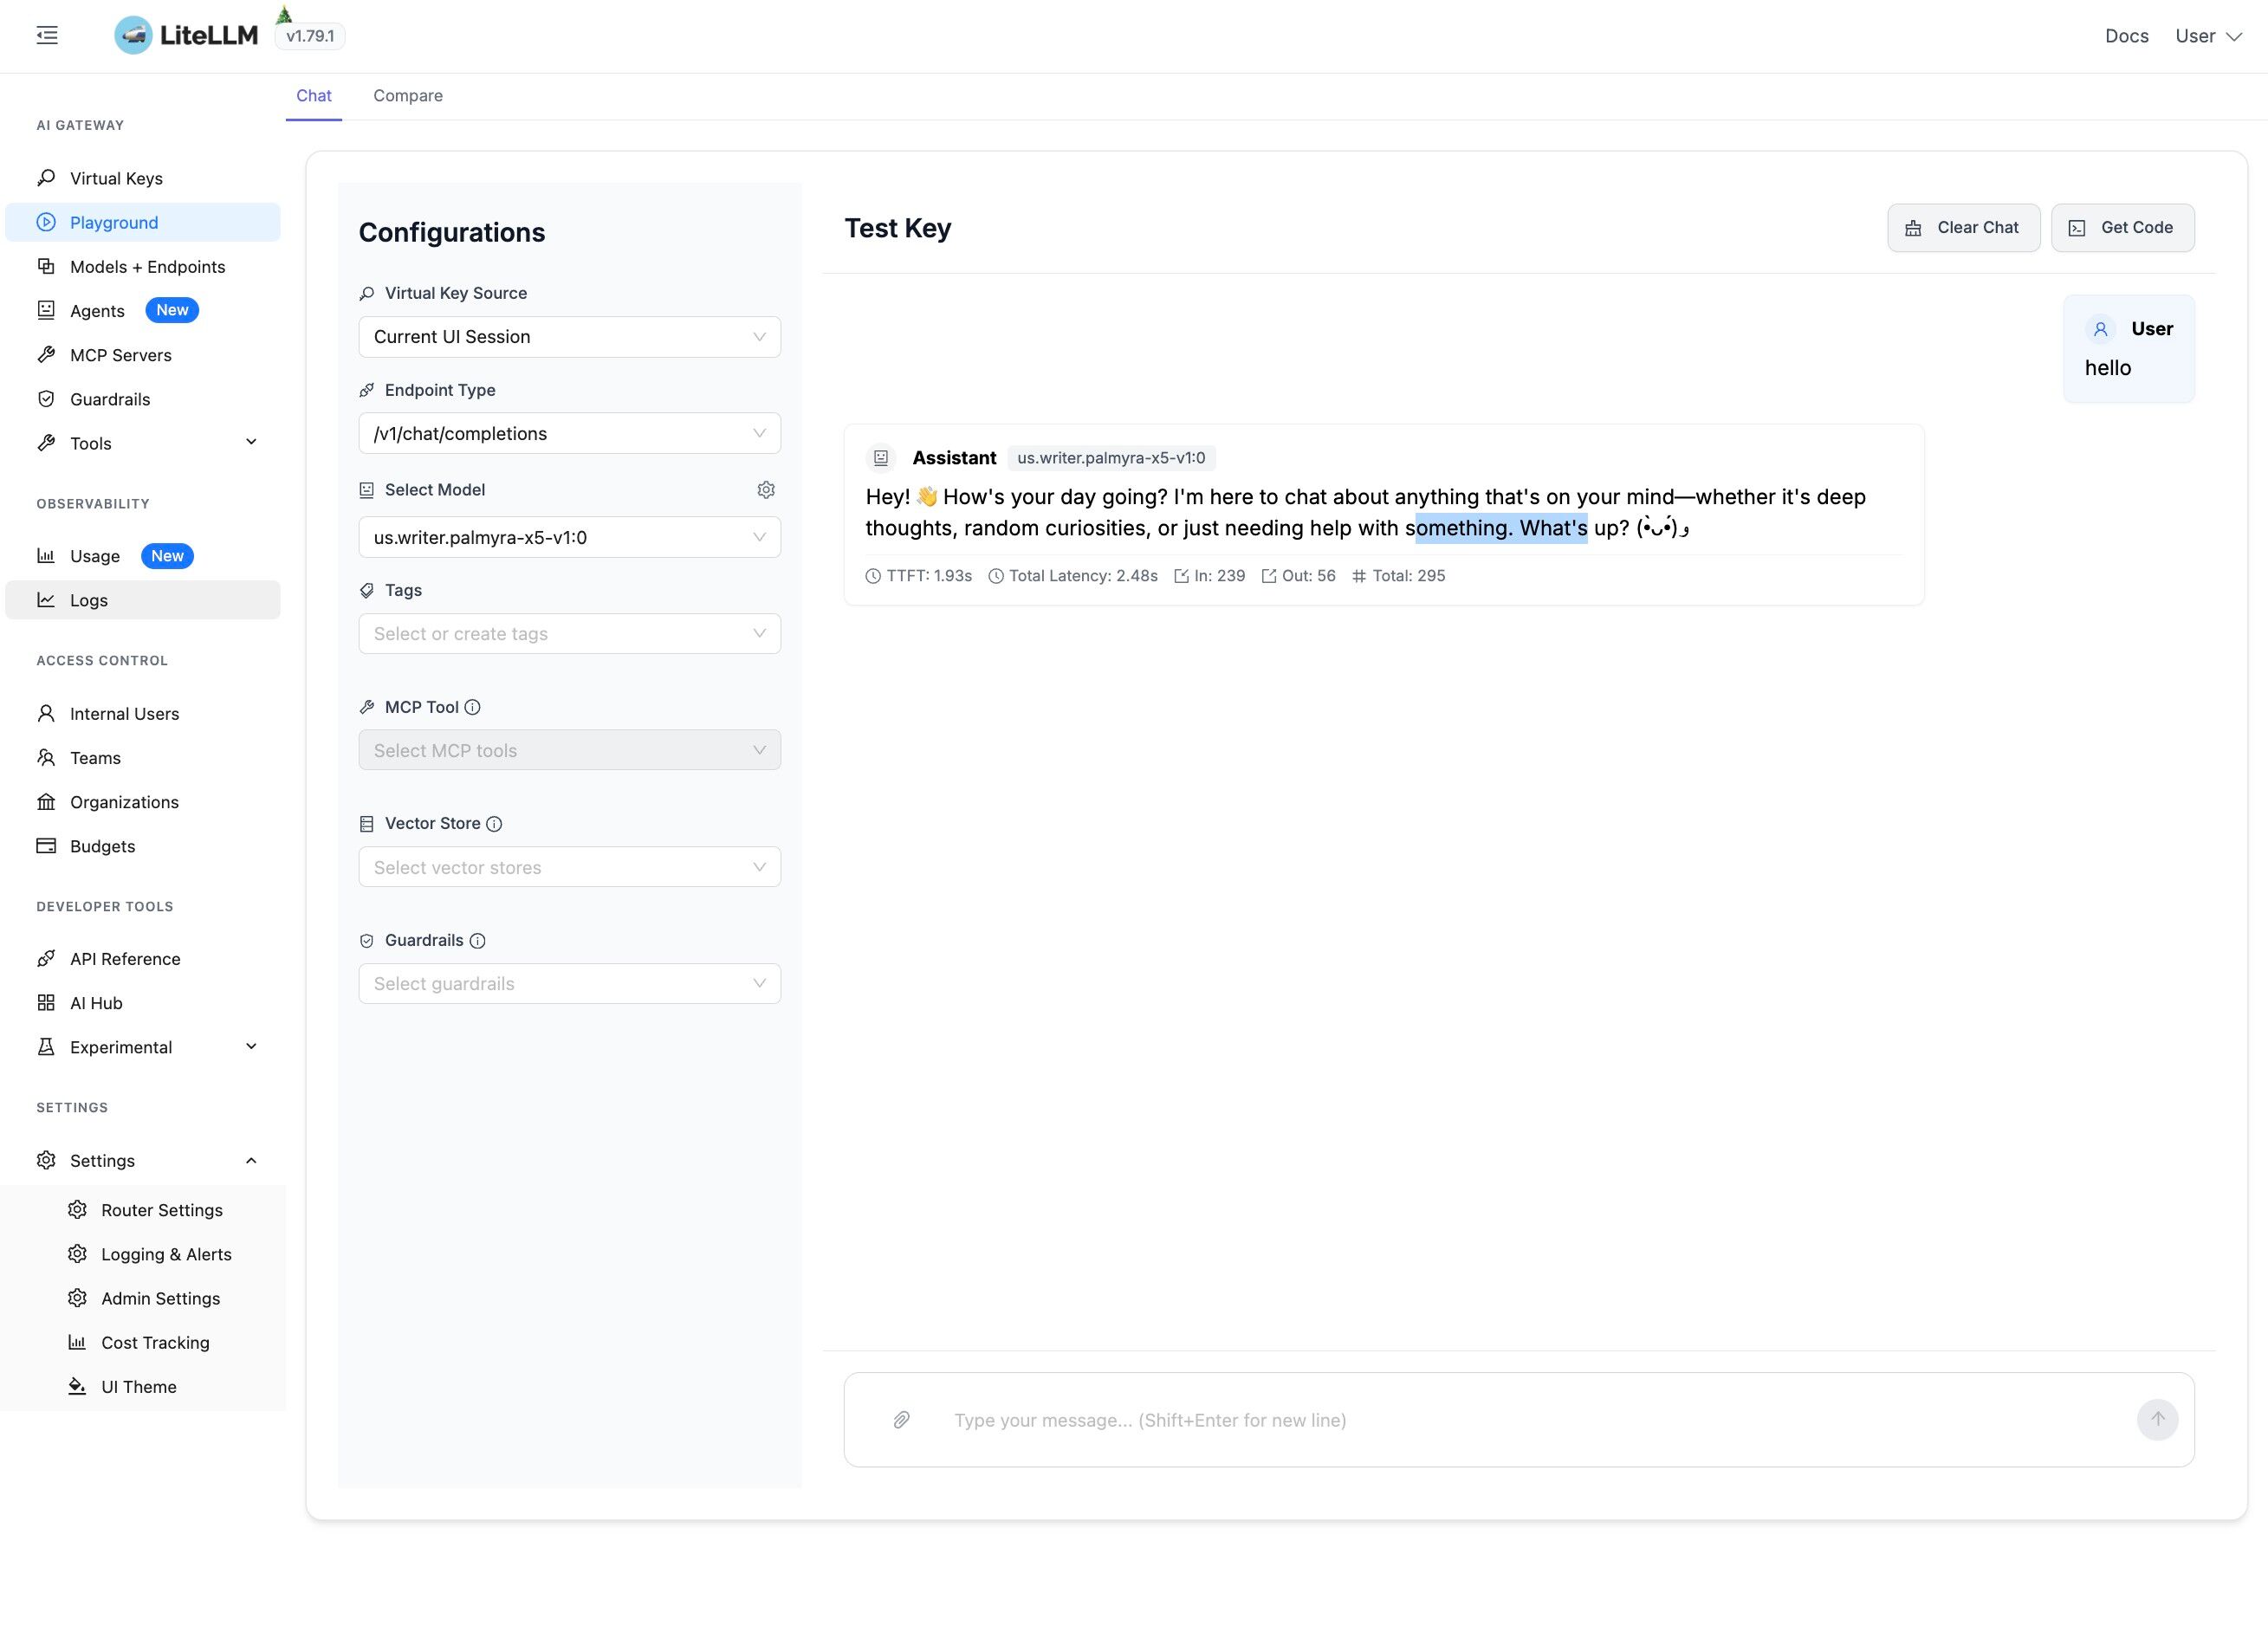Expand the Experimental sidebar section
Image resolution: width=2268 pixels, height=1632 pixels.
point(250,1047)
